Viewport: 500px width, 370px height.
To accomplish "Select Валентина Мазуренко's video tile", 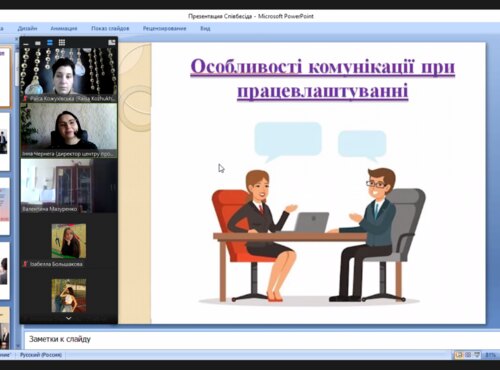I will (69, 186).
